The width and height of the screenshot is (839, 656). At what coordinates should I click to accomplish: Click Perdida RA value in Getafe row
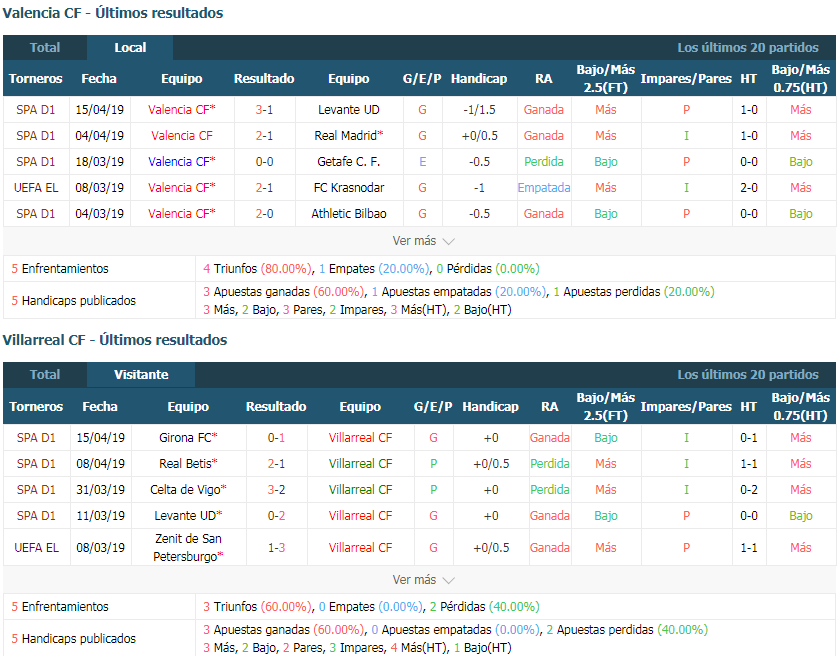coord(544,162)
